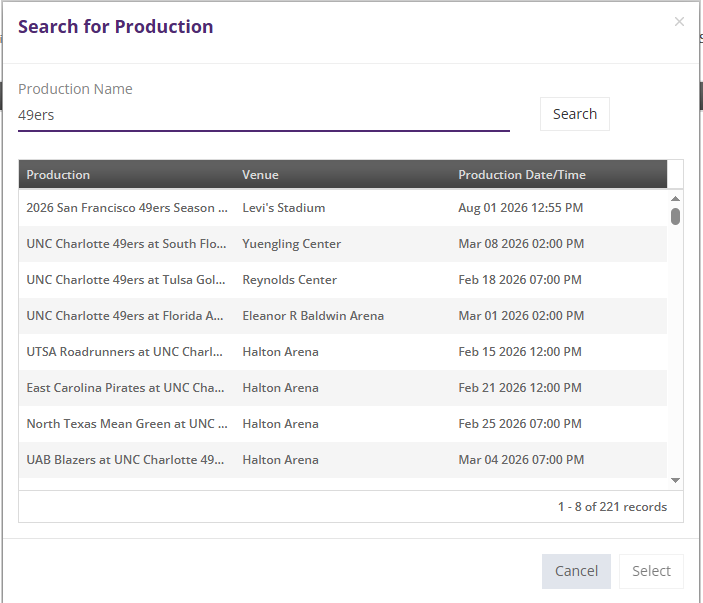Screen dimensions: 703x603
Task: Click Halton Arena in the UAB Blazers row
Action: tap(281, 460)
